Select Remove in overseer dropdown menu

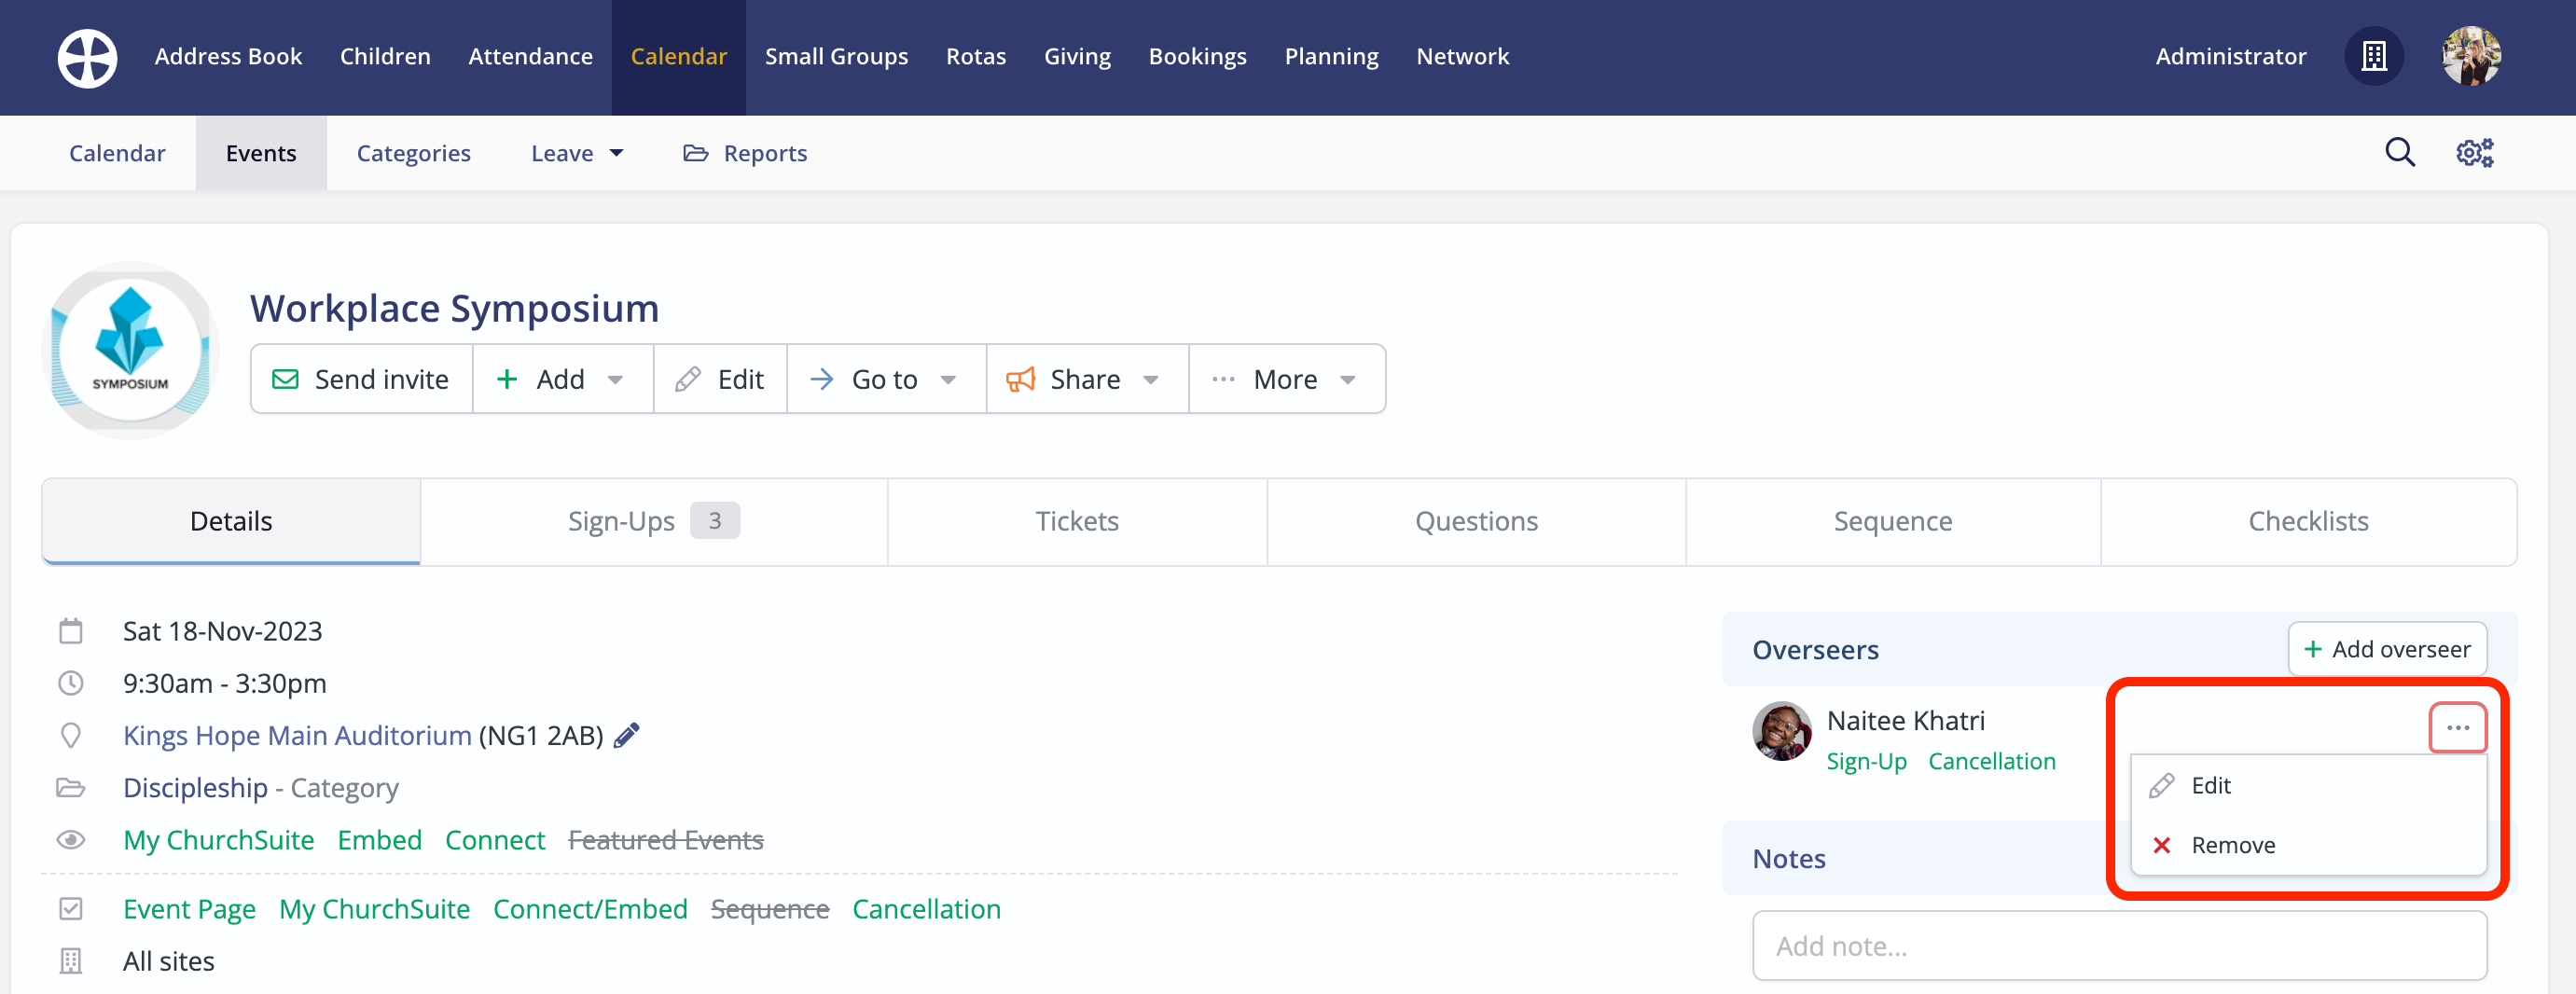(2308, 845)
